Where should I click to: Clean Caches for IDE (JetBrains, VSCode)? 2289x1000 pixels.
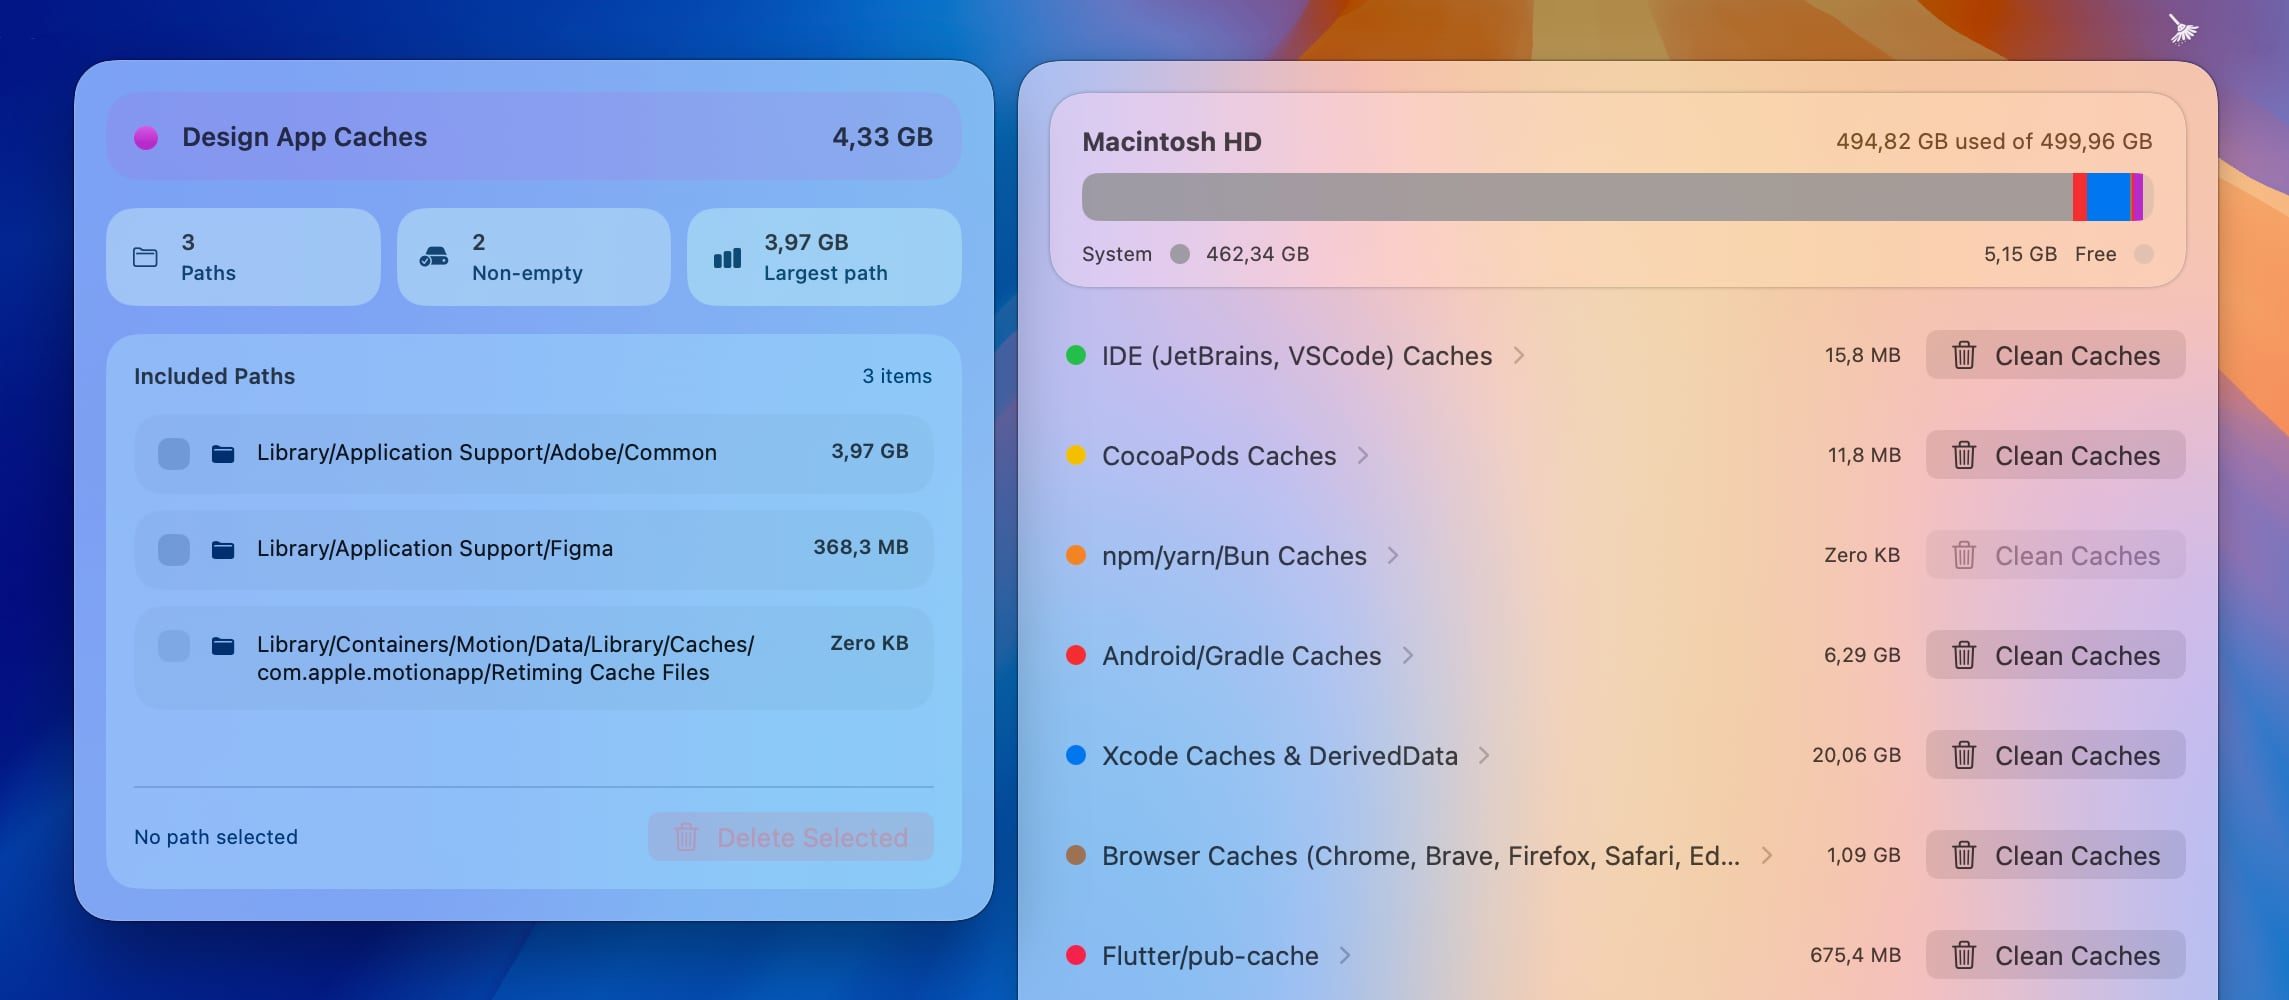click(2056, 355)
